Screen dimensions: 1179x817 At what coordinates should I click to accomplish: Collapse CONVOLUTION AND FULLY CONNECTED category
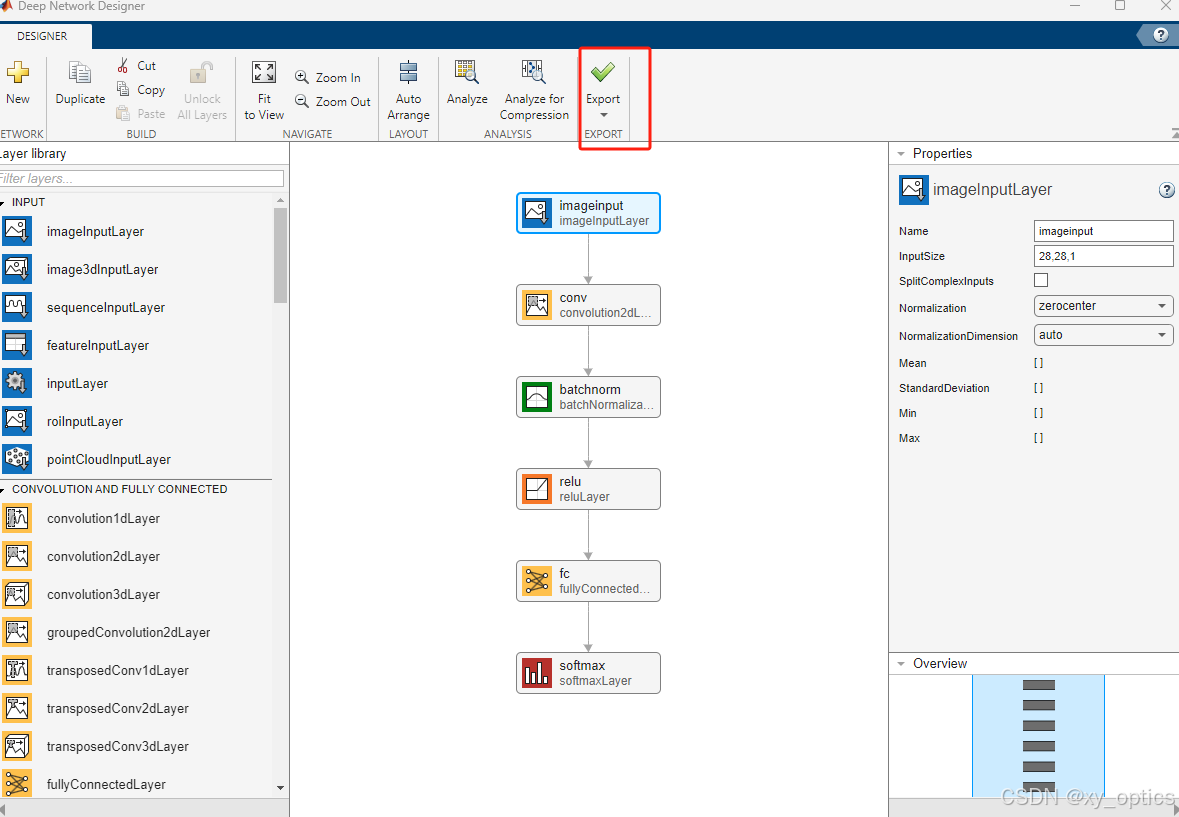coord(2,489)
